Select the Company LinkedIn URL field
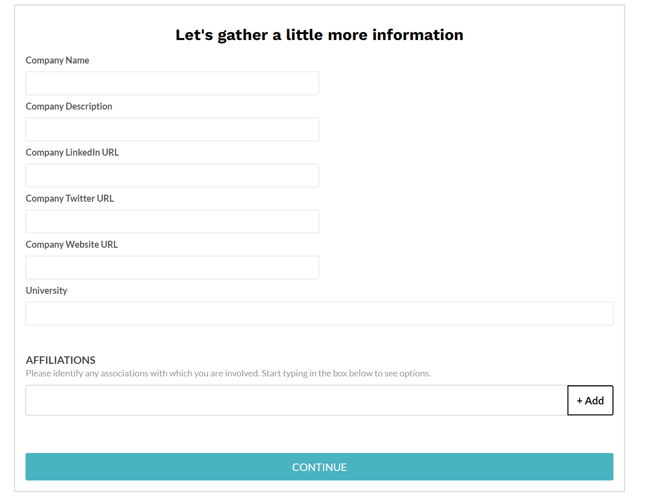Screen dimensions: 647x496 coord(172,175)
